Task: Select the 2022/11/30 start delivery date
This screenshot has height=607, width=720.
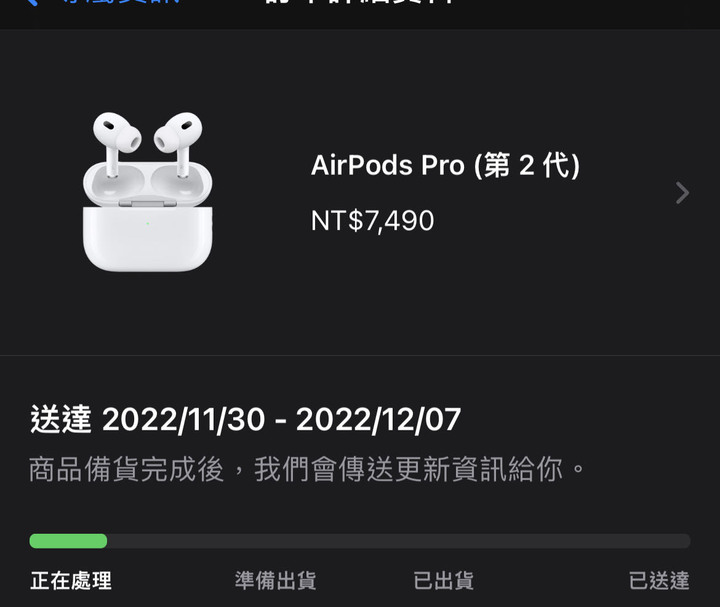Action: (x=184, y=420)
